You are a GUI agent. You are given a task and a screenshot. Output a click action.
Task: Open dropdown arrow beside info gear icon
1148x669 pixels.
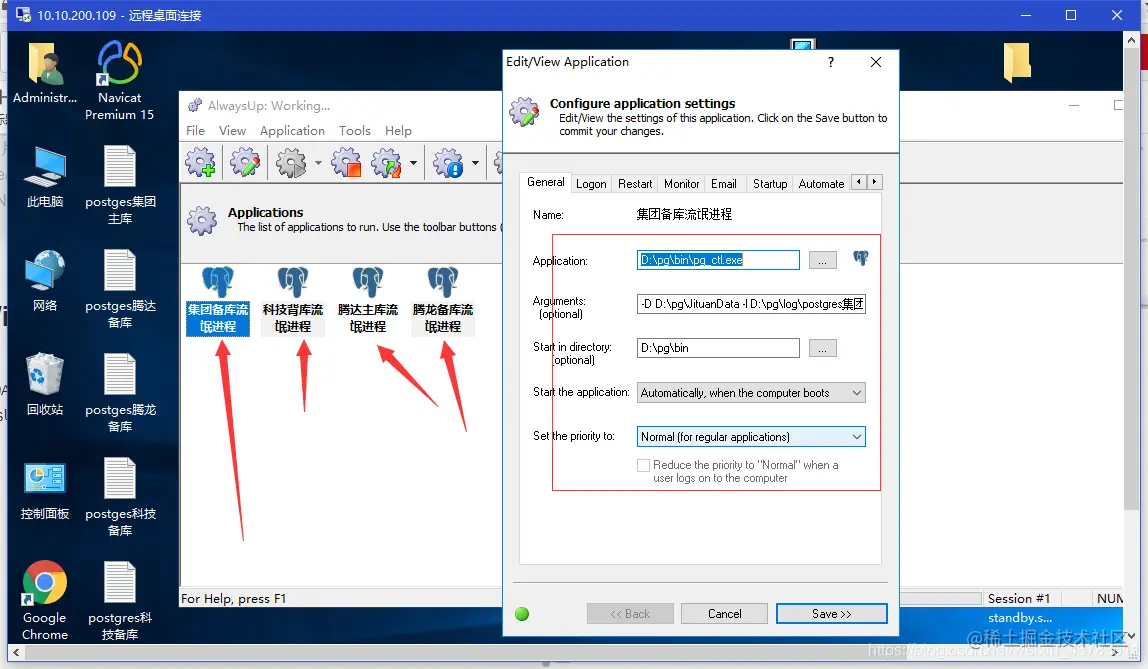[475, 163]
